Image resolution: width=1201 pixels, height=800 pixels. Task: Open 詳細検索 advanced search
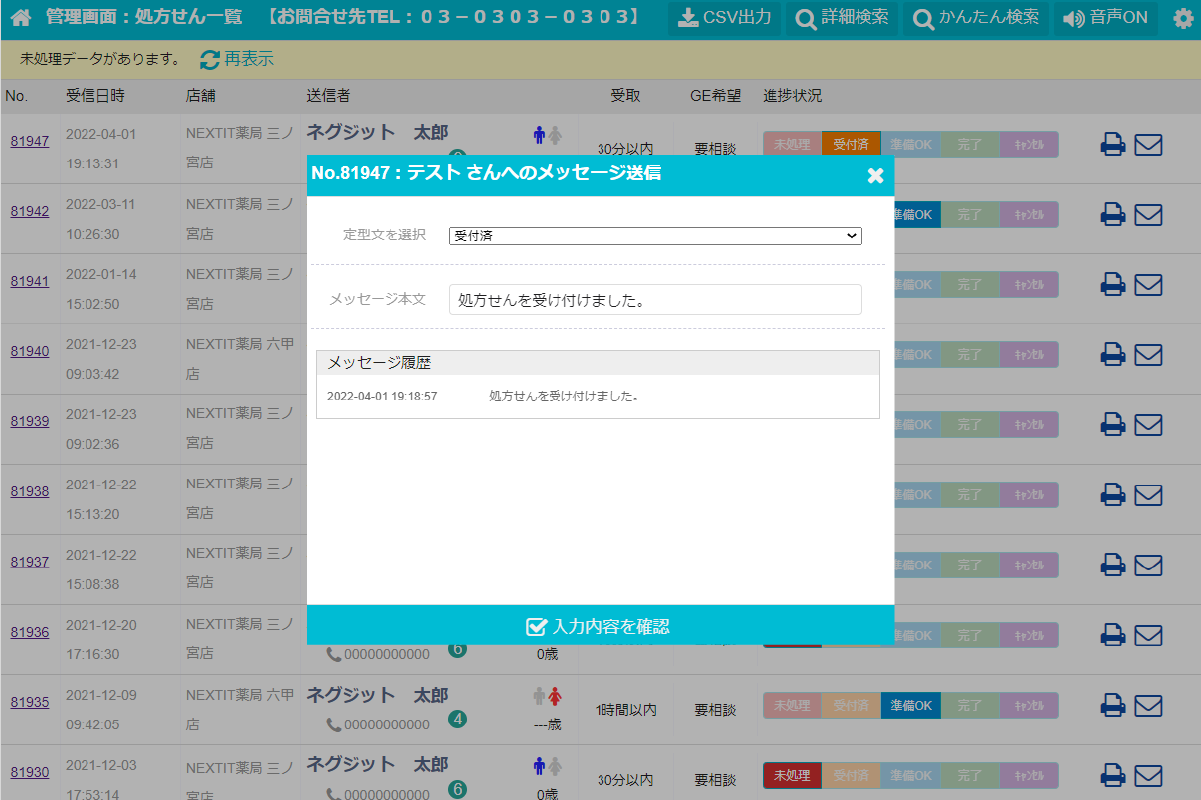842,19
